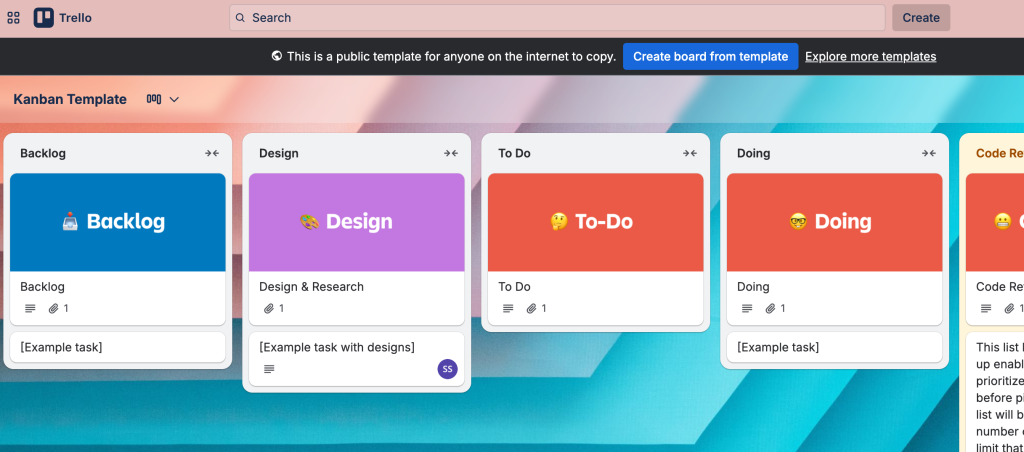This screenshot has height=452, width=1024.
Task: Collapse the Backlog list
Action: (212, 153)
